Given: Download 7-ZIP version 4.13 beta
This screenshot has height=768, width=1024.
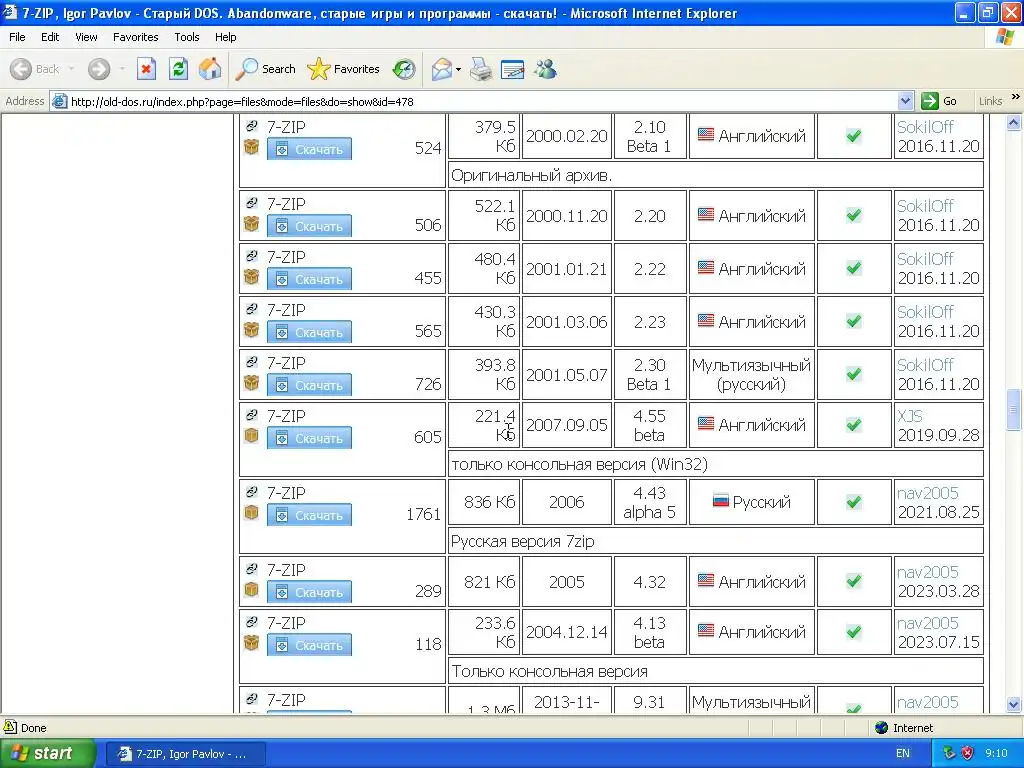Looking at the screenshot, I should click(309, 645).
